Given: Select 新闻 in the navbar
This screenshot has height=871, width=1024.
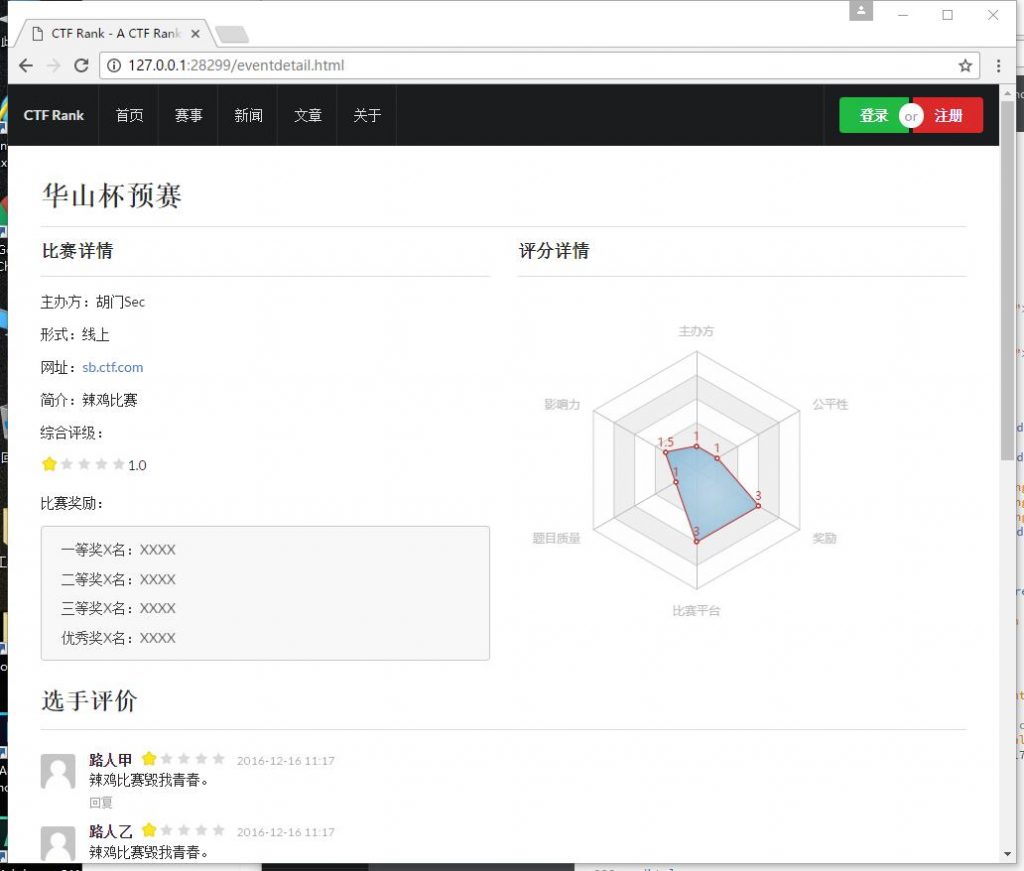Looking at the screenshot, I should 248,115.
